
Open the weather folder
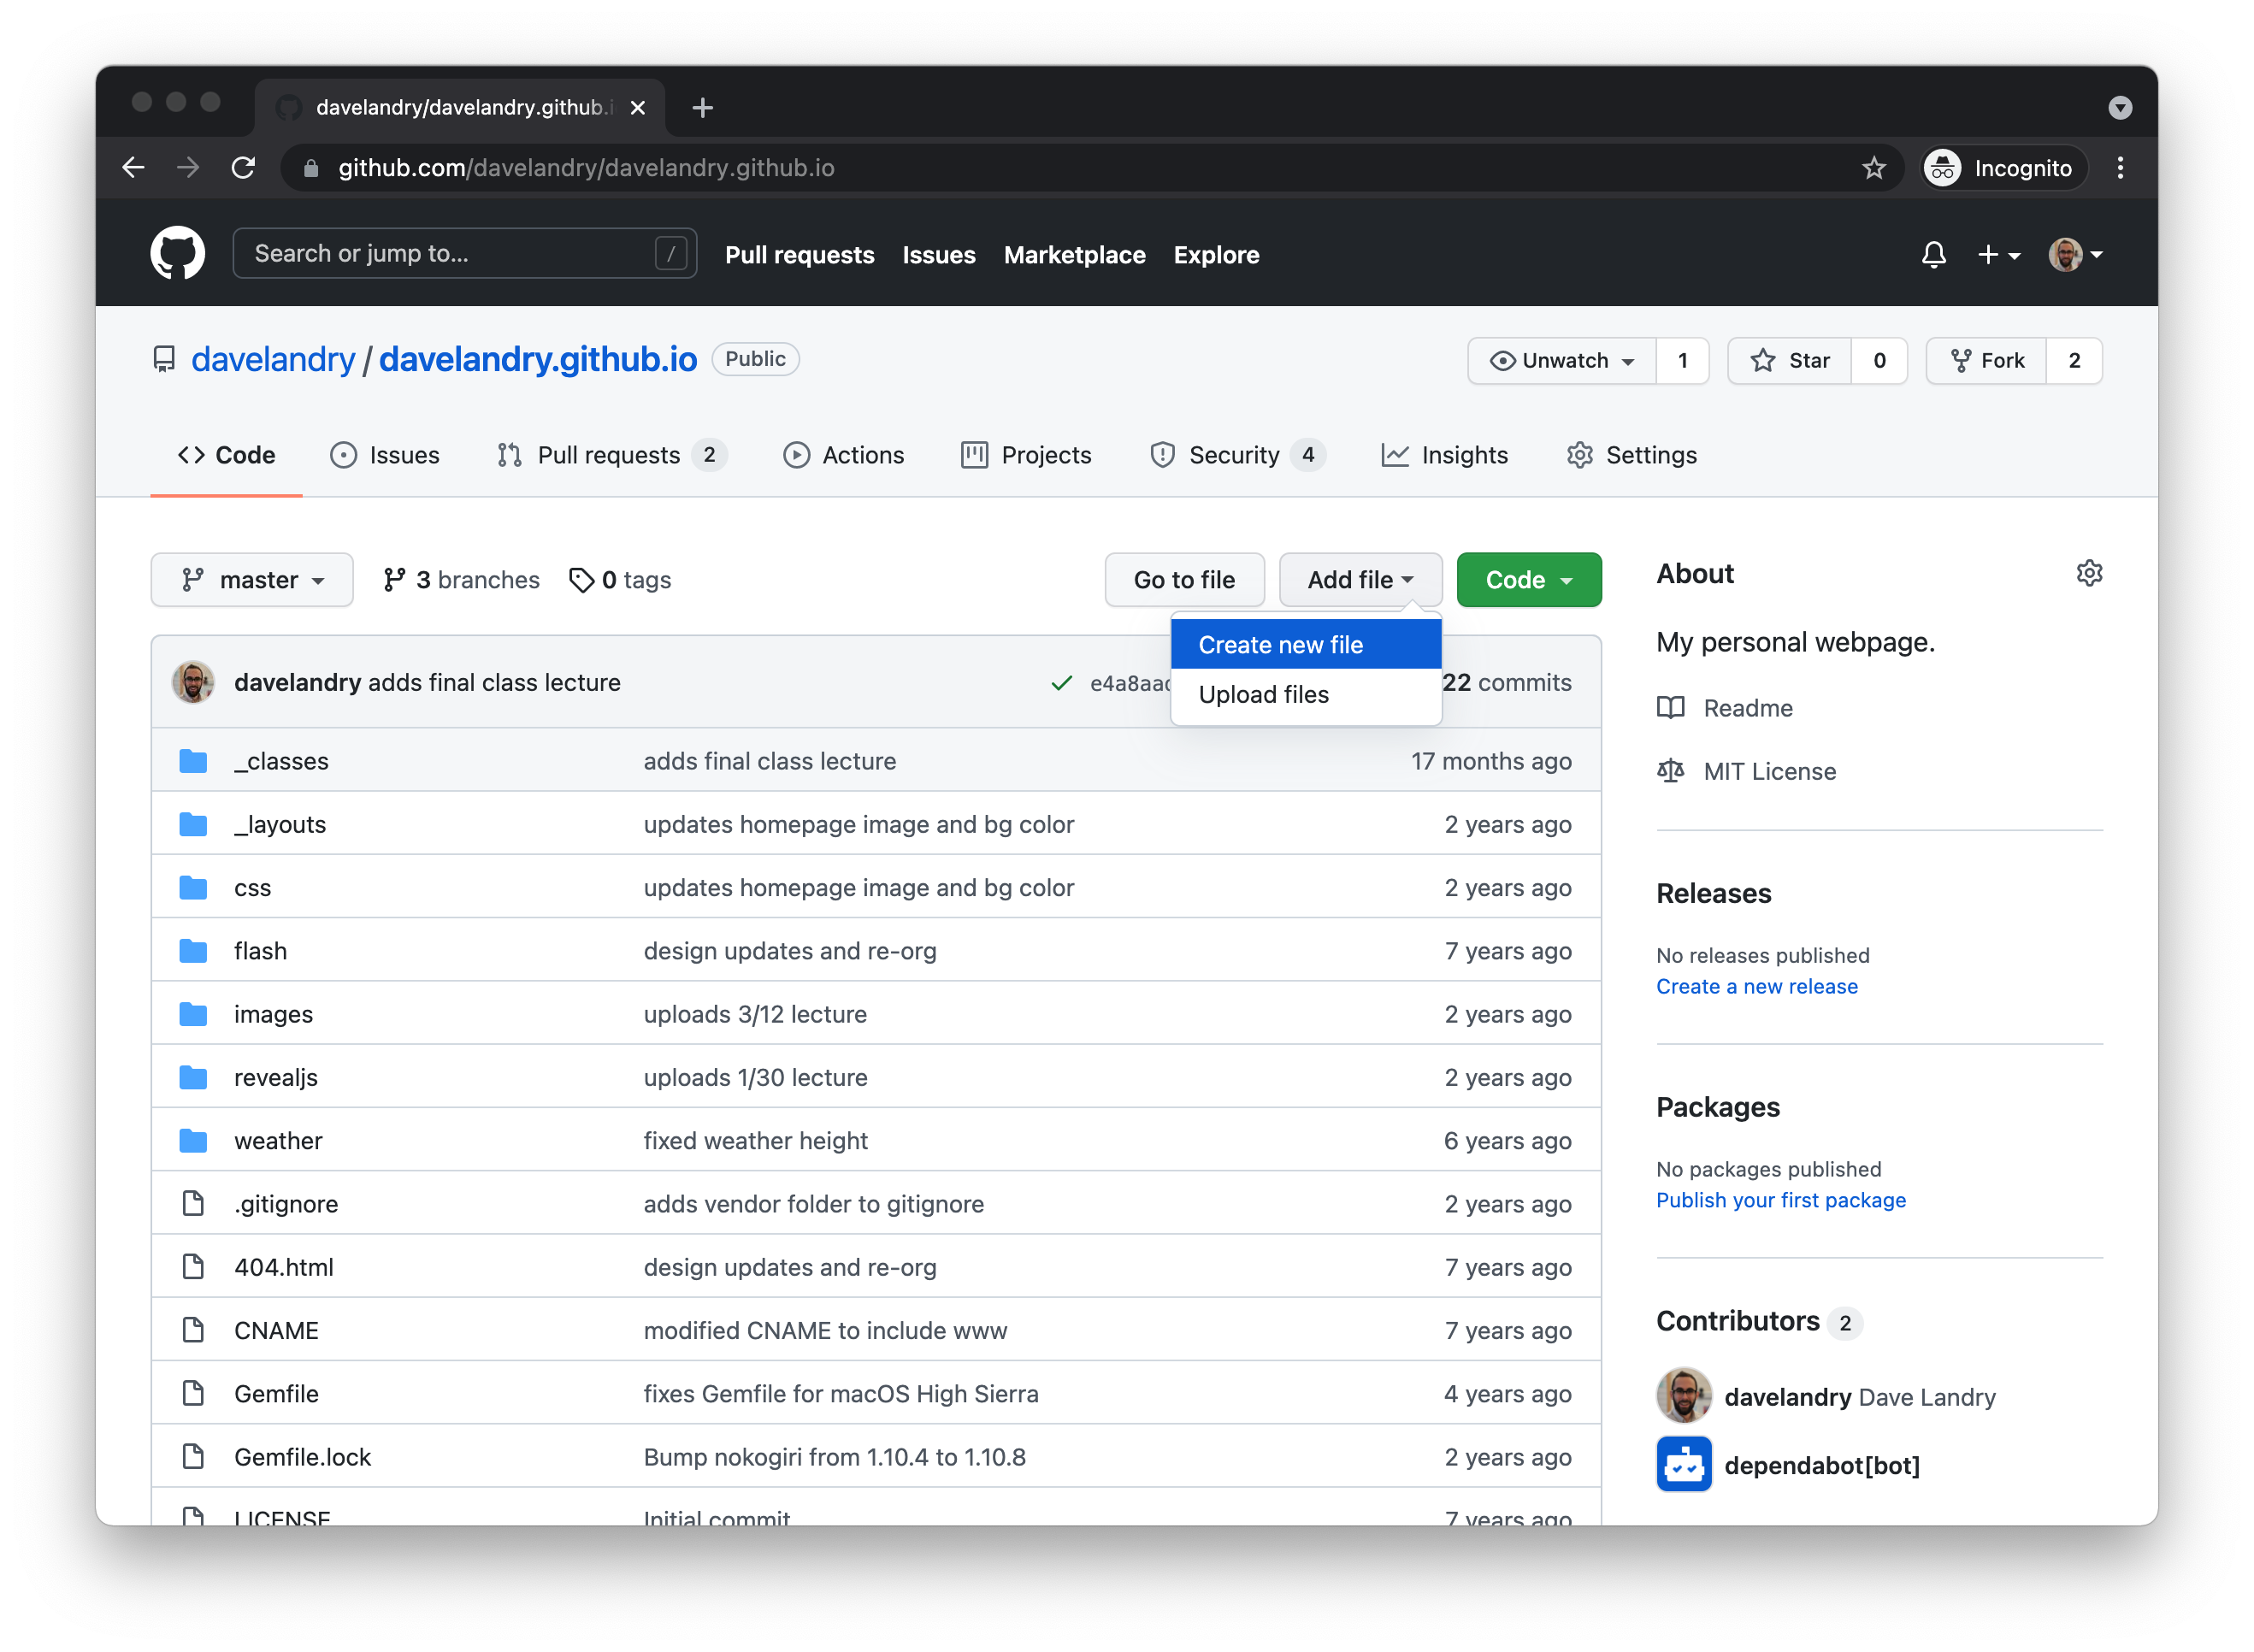278,1141
